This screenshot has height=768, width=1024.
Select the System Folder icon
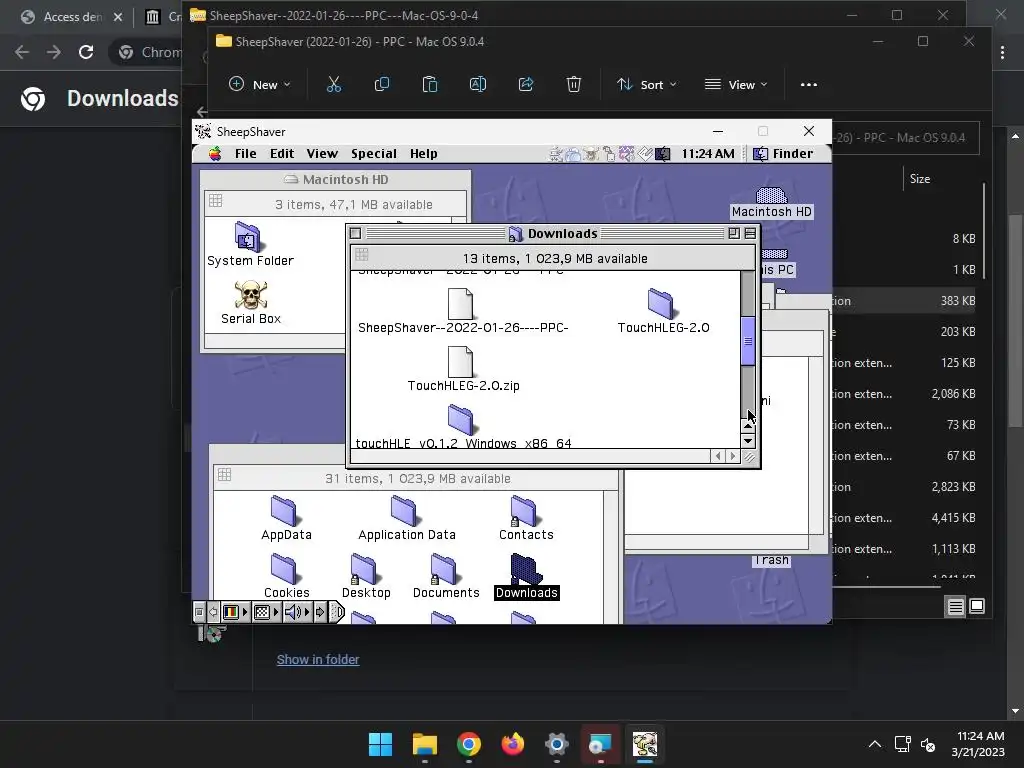coord(248,236)
